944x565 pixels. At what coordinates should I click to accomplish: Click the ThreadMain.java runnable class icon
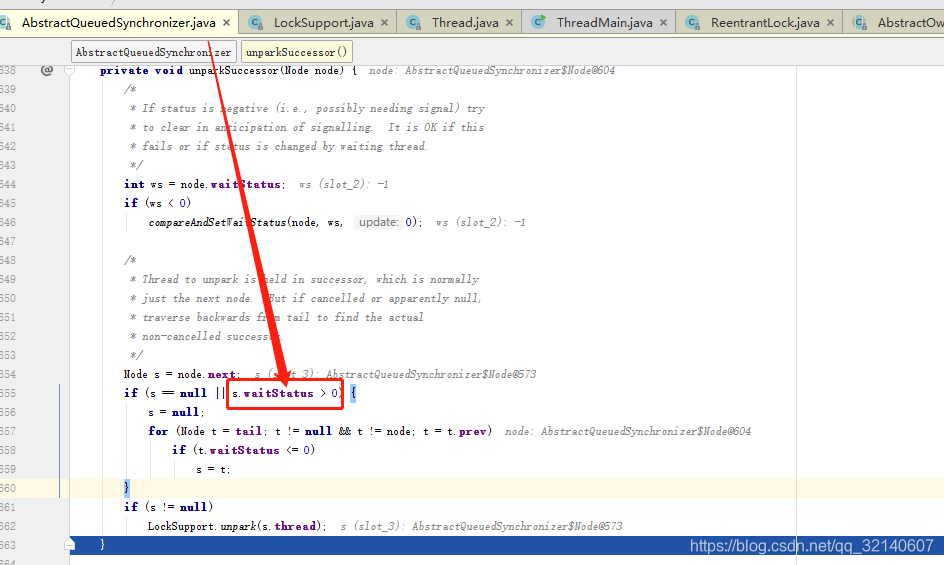(x=538, y=22)
